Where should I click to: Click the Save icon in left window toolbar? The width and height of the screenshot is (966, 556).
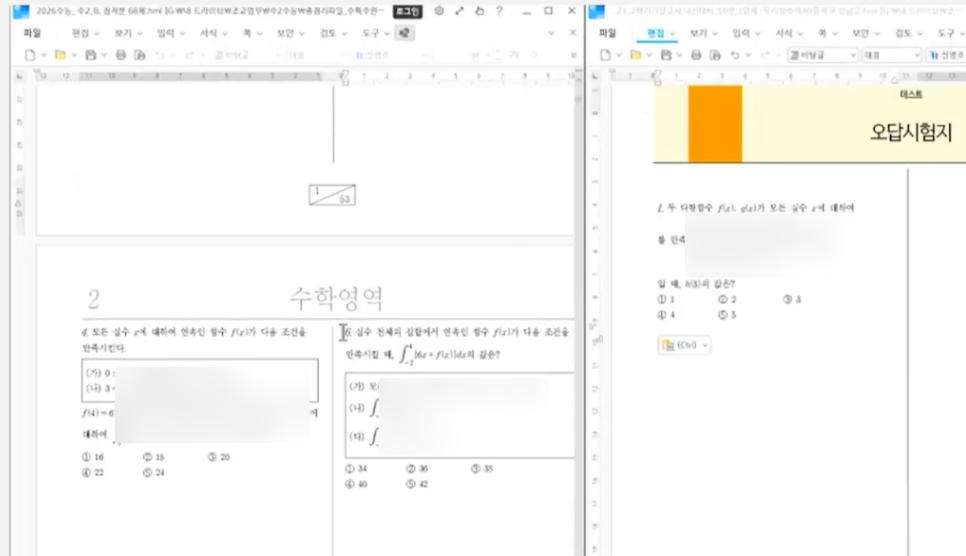pos(91,55)
